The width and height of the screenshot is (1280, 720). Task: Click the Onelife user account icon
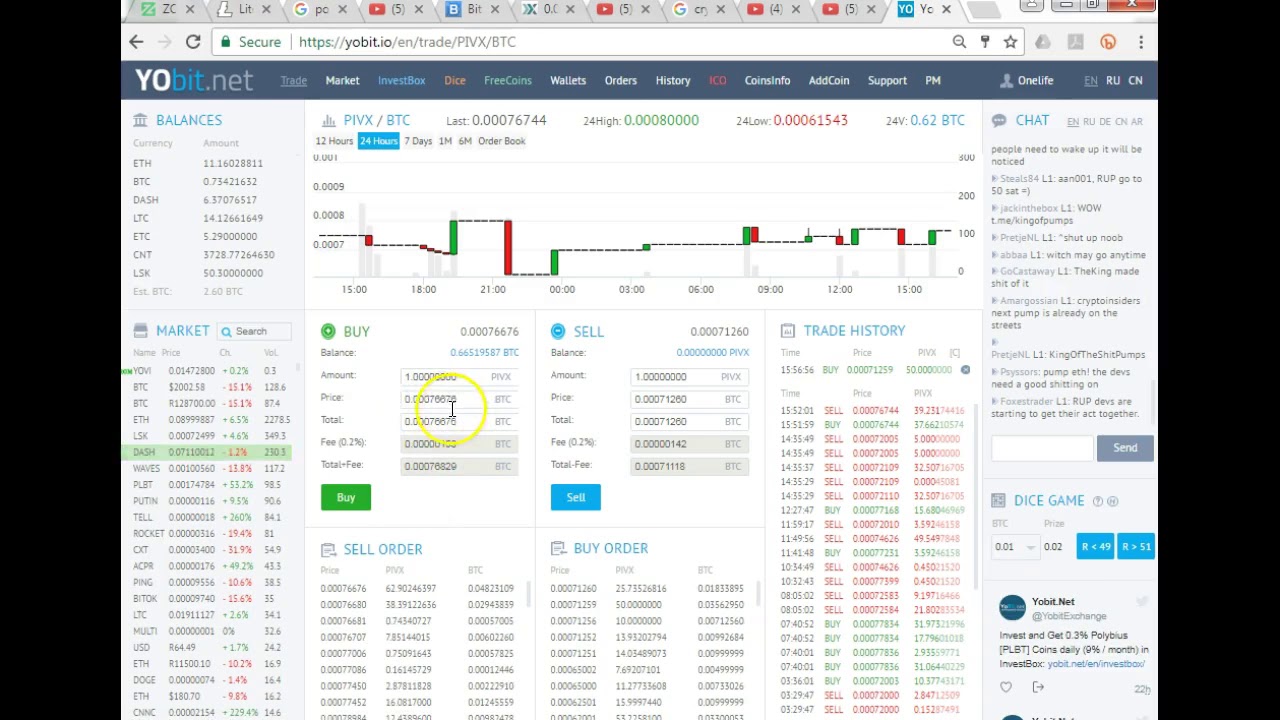tap(1006, 80)
